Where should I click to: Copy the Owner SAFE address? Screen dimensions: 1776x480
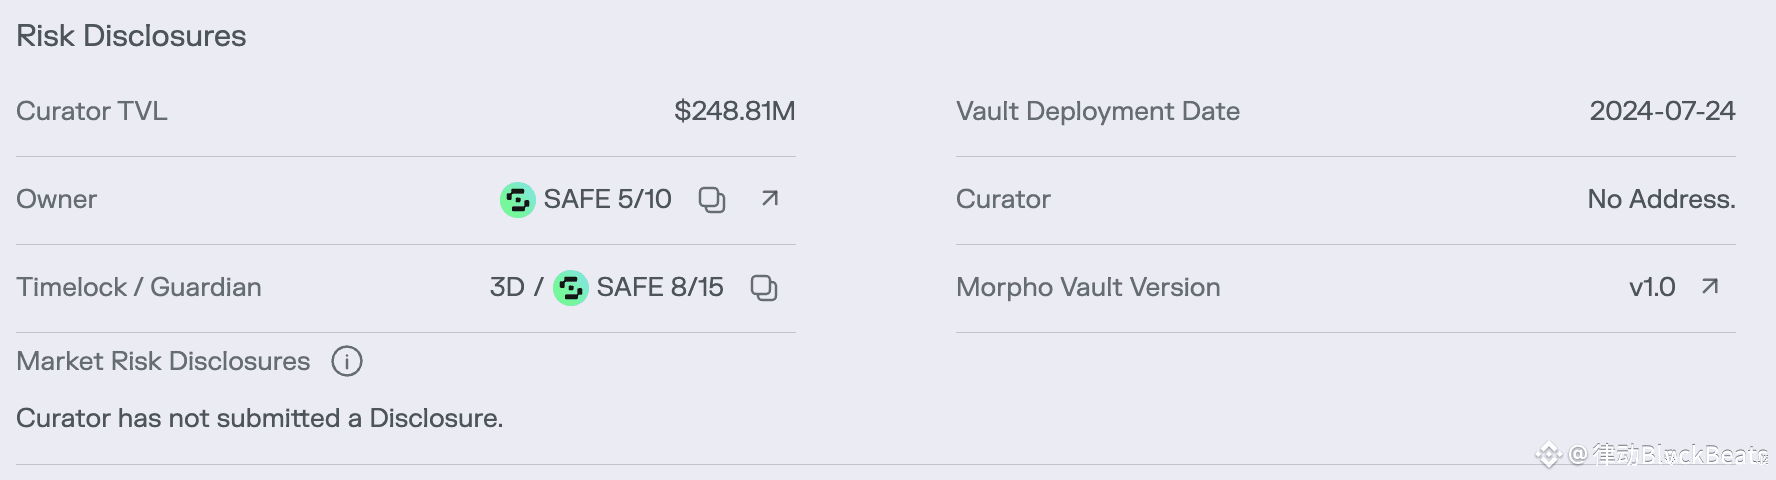(x=712, y=200)
